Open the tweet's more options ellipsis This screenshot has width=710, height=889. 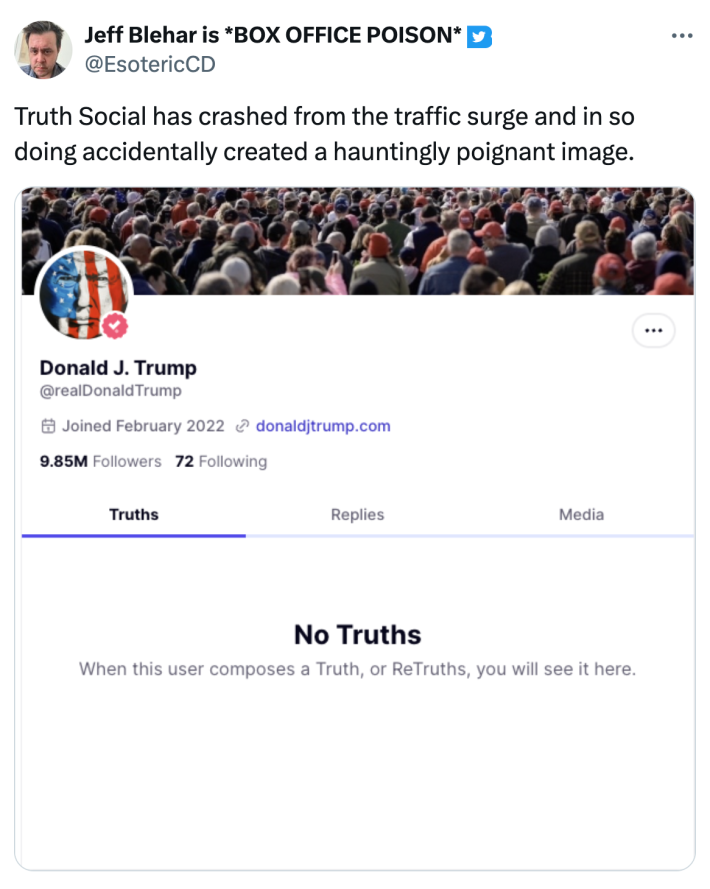[681, 36]
